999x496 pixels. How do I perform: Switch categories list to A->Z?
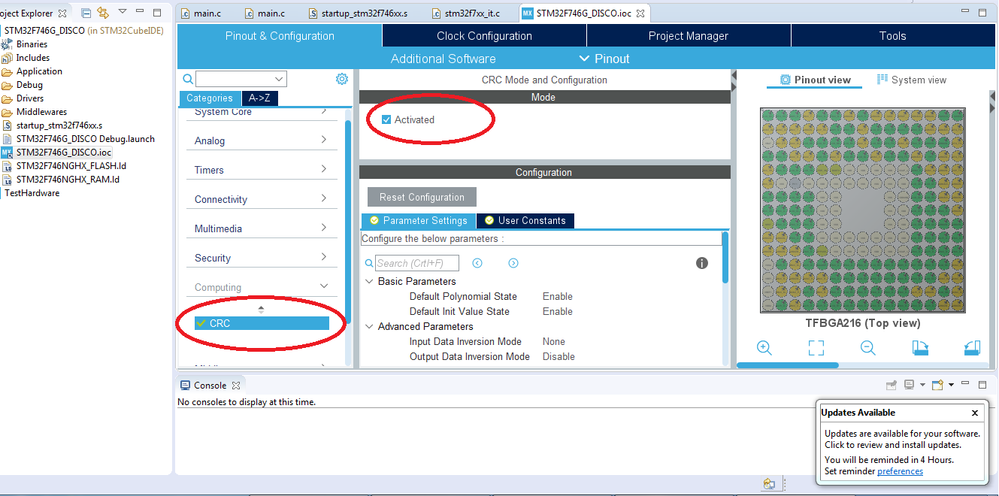(x=260, y=99)
